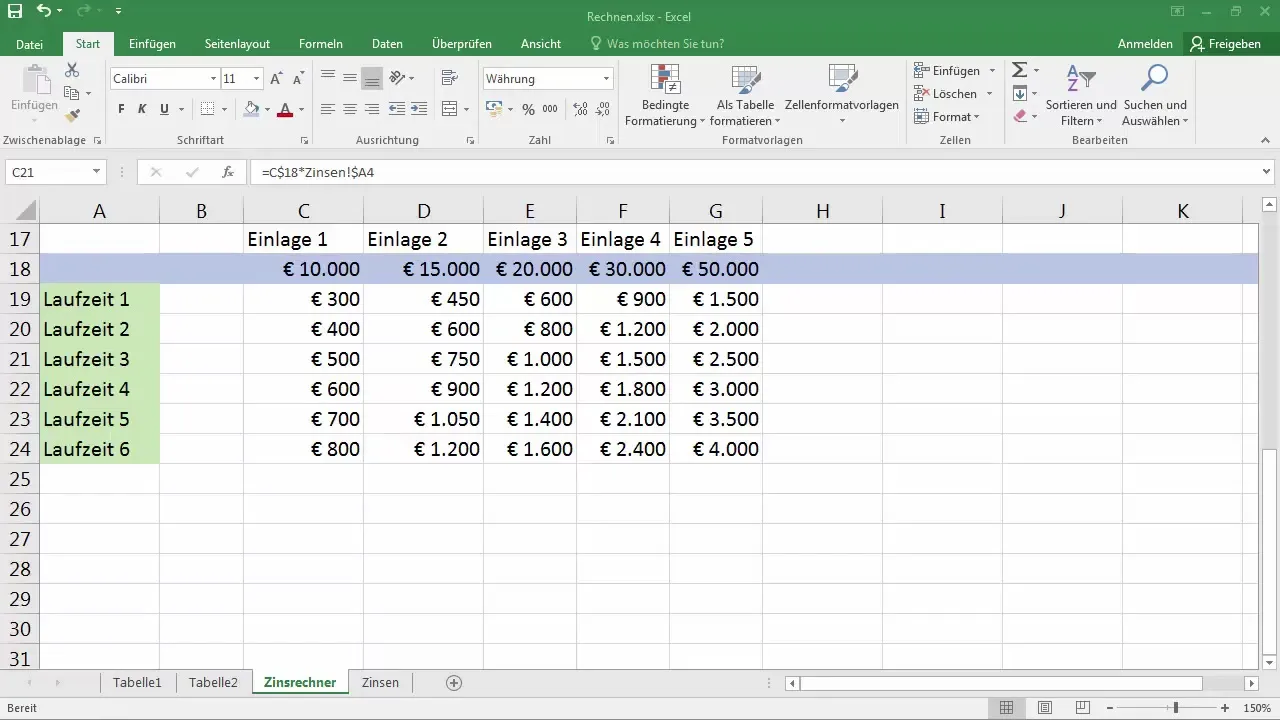Image resolution: width=1280 pixels, height=720 pixels.
Task: Toggle underline U formatting
Action: tap(165, 109)
